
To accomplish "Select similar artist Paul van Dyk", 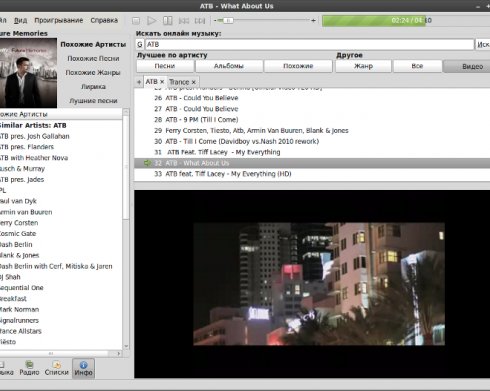I will point(18,201).
